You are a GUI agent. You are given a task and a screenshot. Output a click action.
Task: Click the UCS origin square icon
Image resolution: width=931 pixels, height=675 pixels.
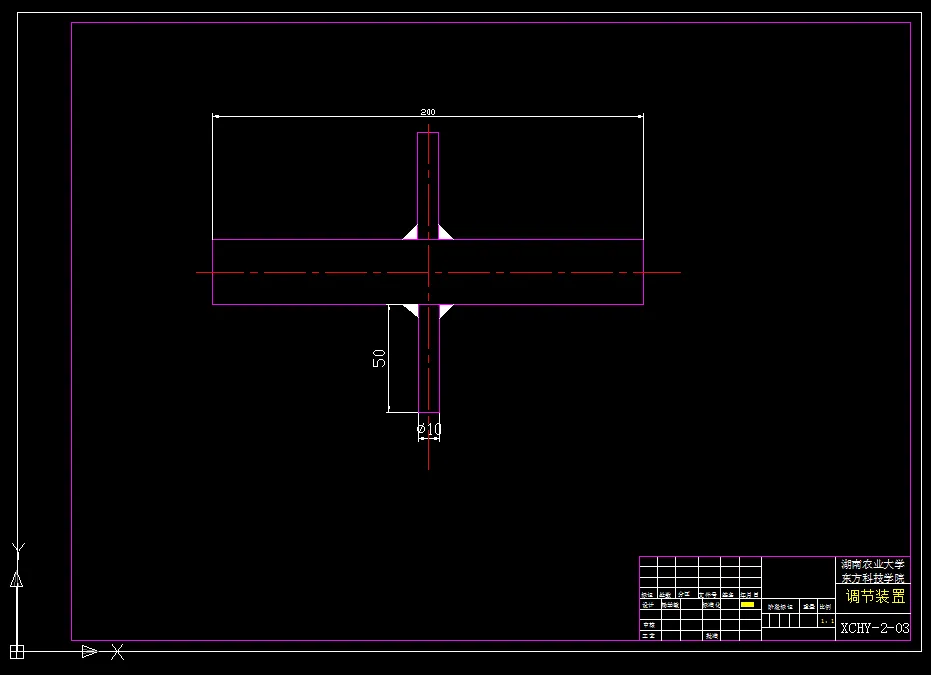pyautogui.click(x=17, y=651)
